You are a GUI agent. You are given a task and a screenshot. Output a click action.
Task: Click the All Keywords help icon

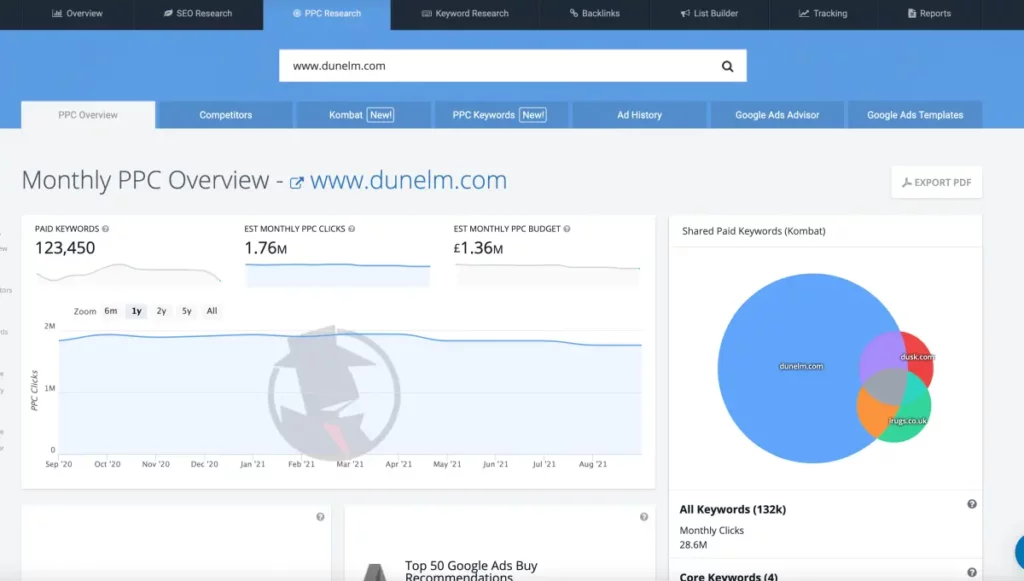click(972, 504)
